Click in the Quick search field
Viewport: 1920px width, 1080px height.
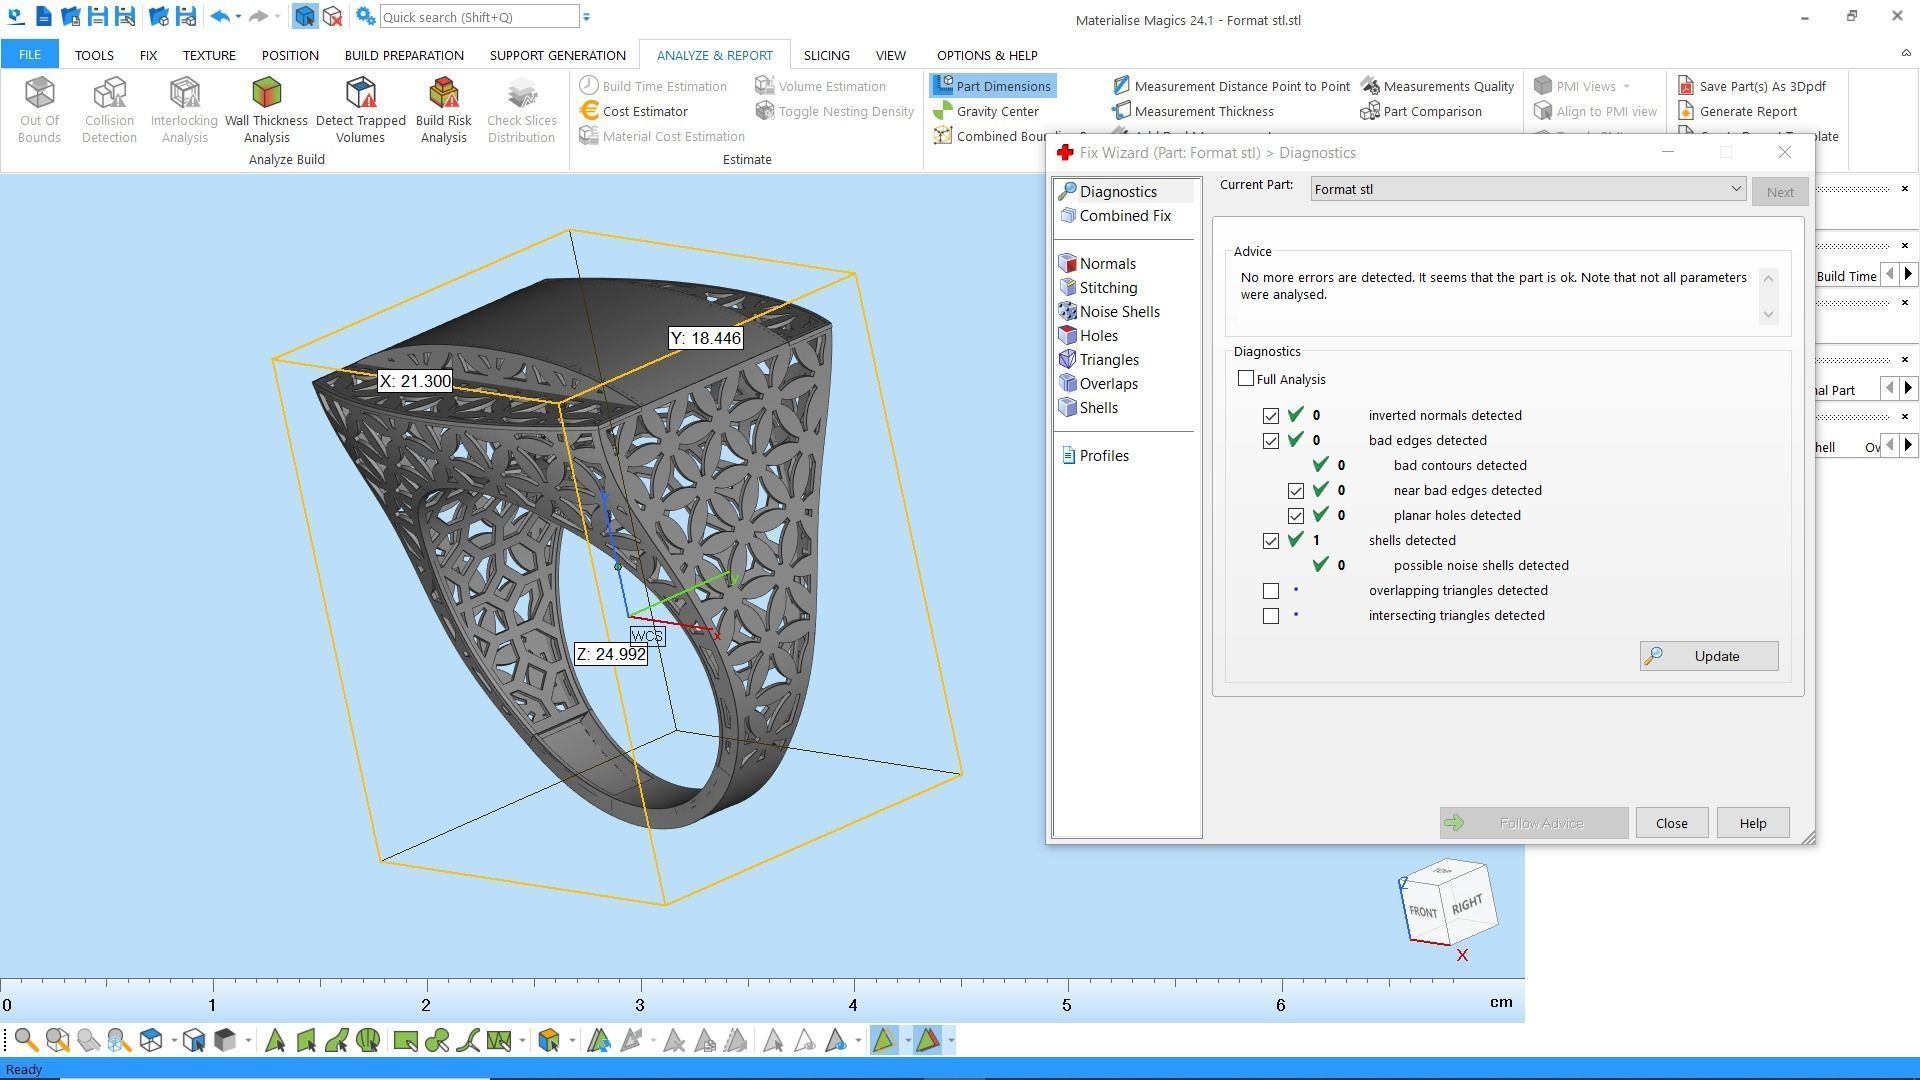(x=478, y=17)
